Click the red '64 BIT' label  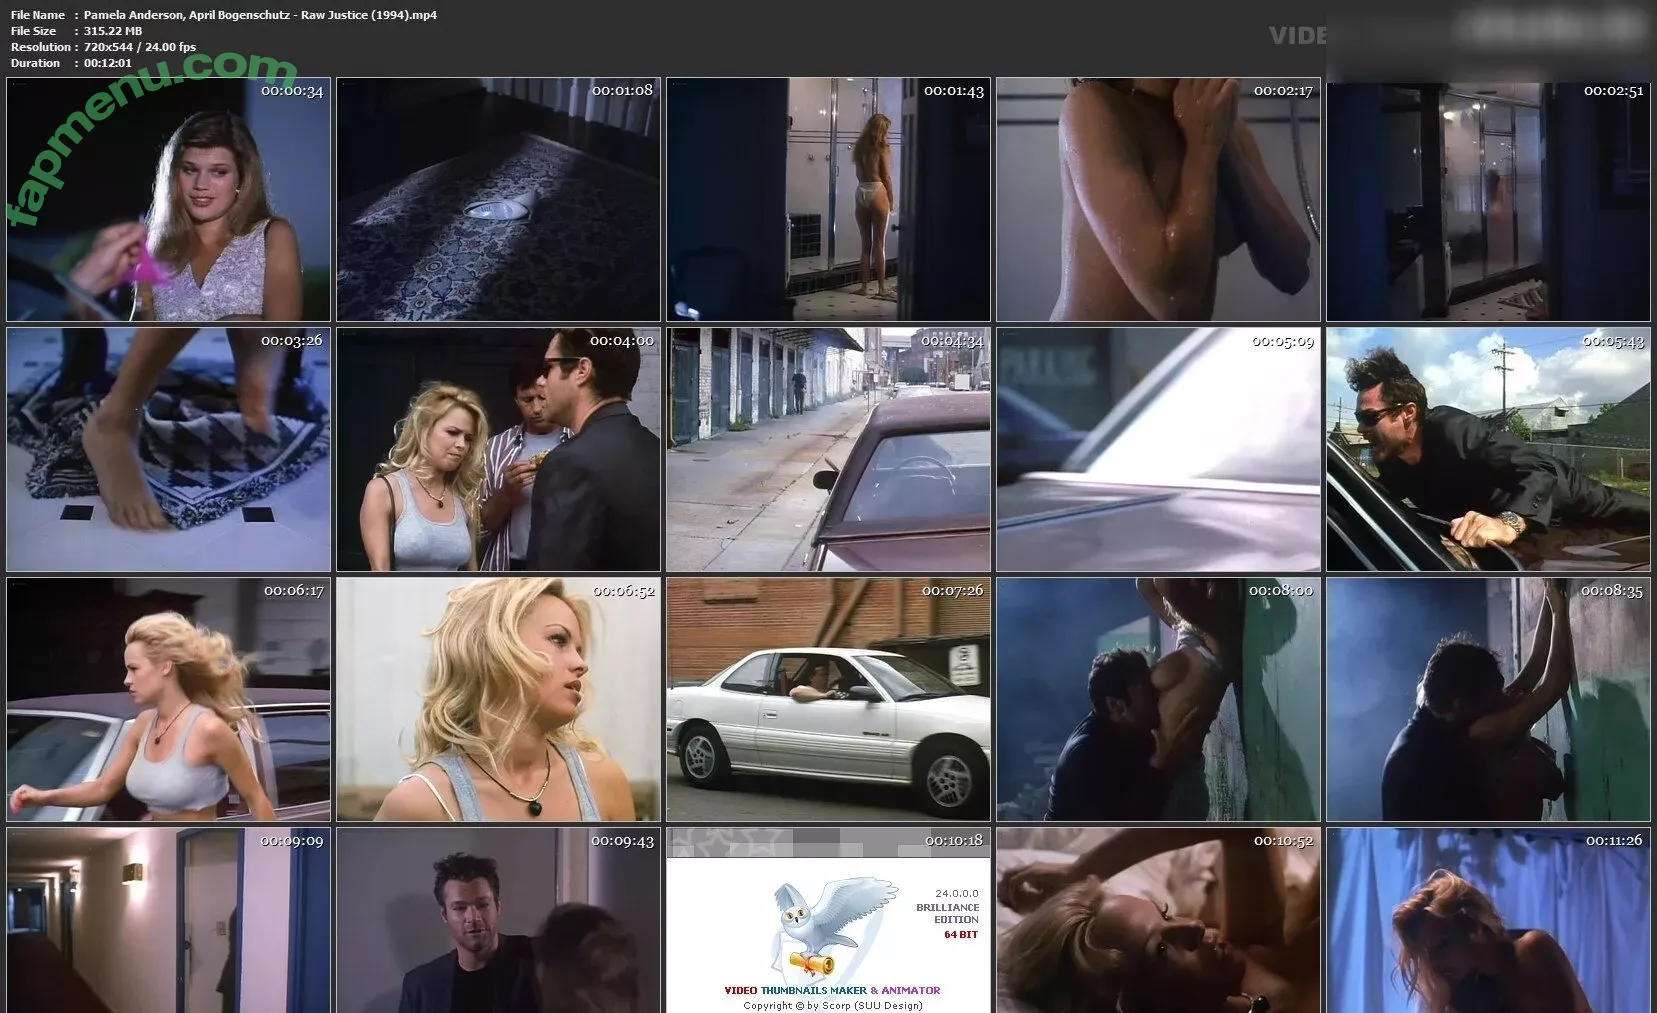(x=961, y=935)
